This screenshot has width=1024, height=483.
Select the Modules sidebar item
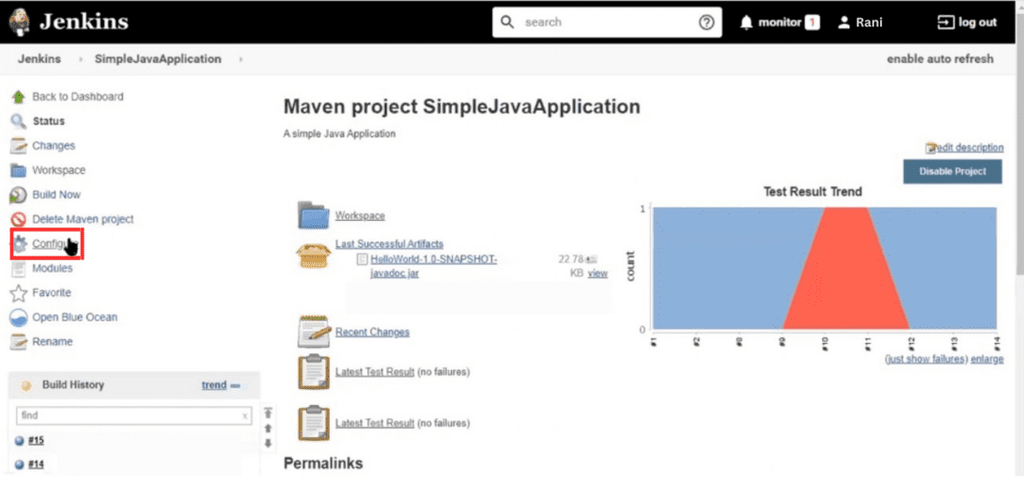[x=52, y=268]
